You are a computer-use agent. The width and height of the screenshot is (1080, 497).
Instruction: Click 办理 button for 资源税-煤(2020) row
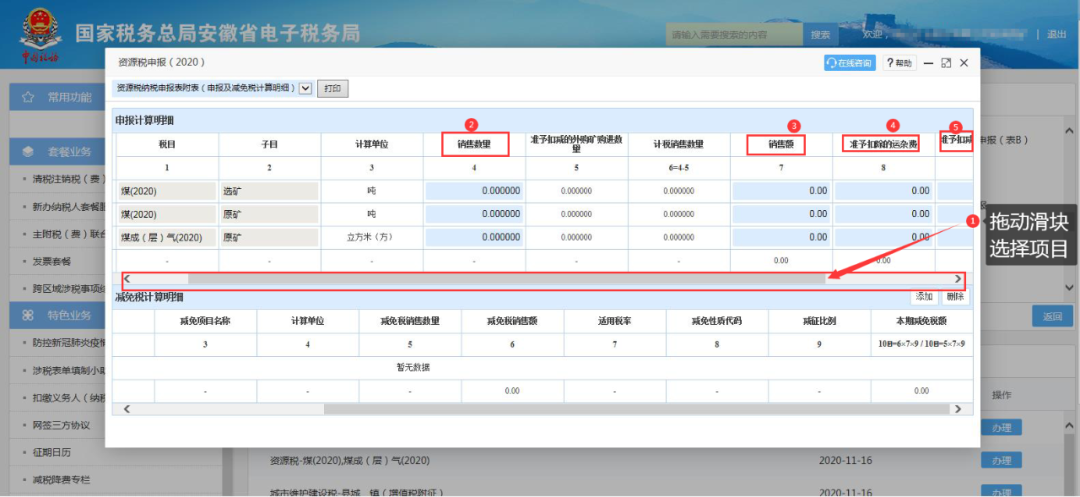(x=1001, y=460)
